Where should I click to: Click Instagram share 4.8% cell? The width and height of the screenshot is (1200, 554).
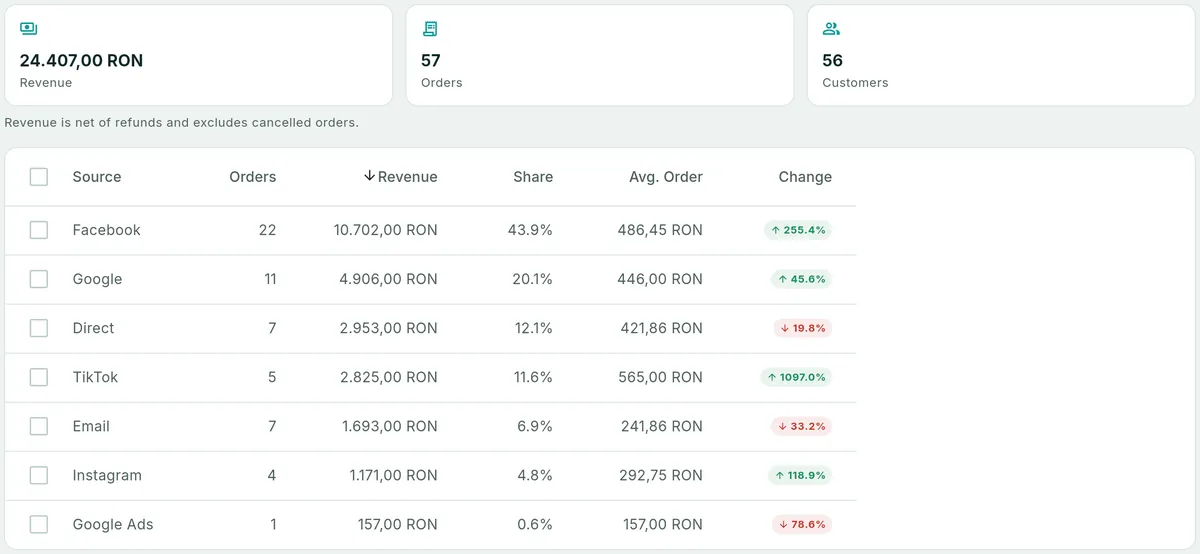point(535,475)
